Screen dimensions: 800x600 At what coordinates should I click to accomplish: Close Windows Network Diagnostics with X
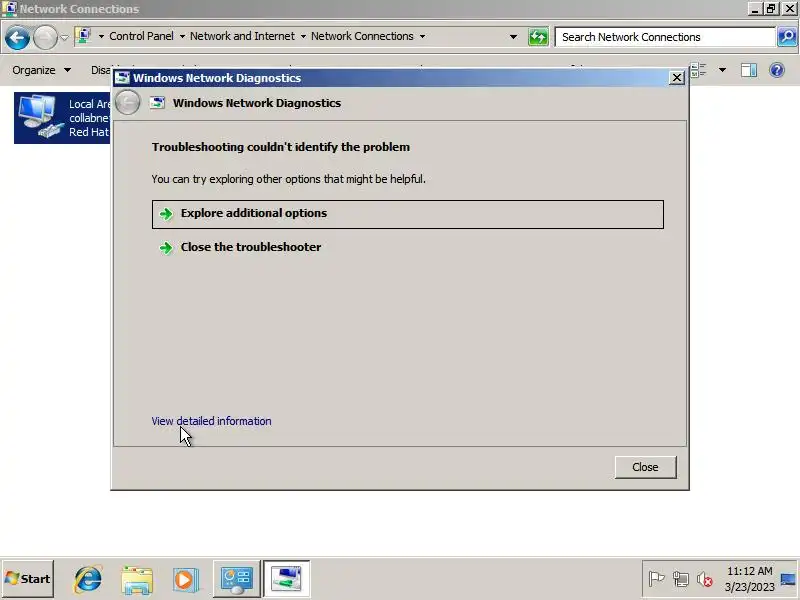pyautogui.click(x=677, y=78)
